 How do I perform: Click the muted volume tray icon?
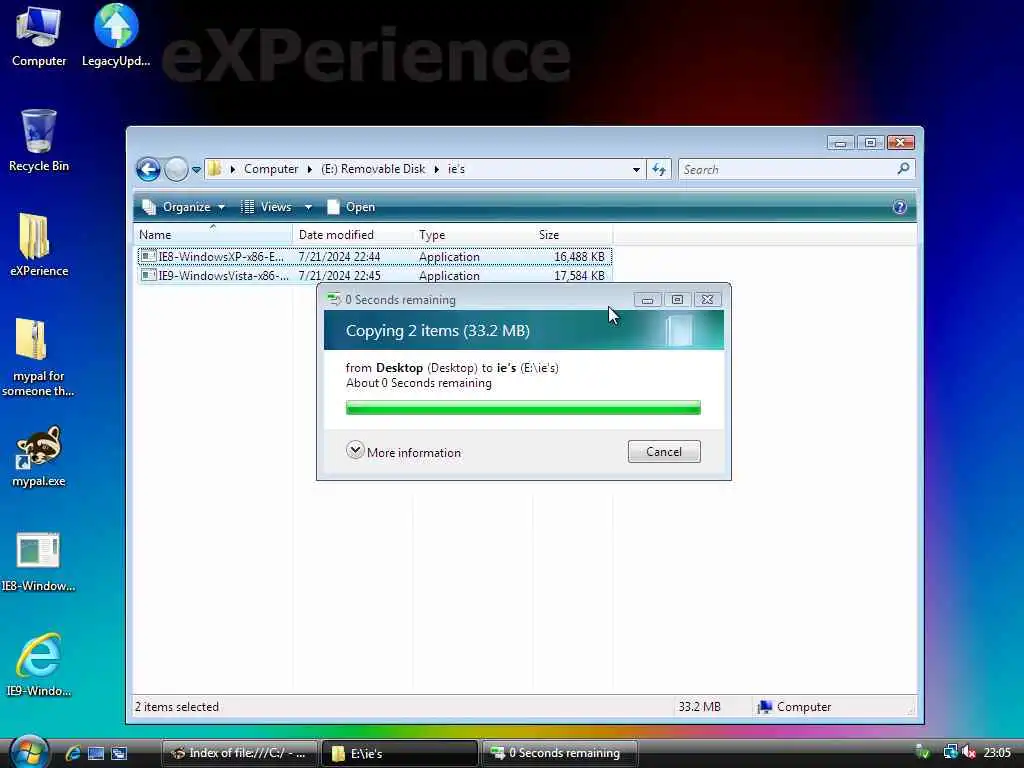coord(969,752)
